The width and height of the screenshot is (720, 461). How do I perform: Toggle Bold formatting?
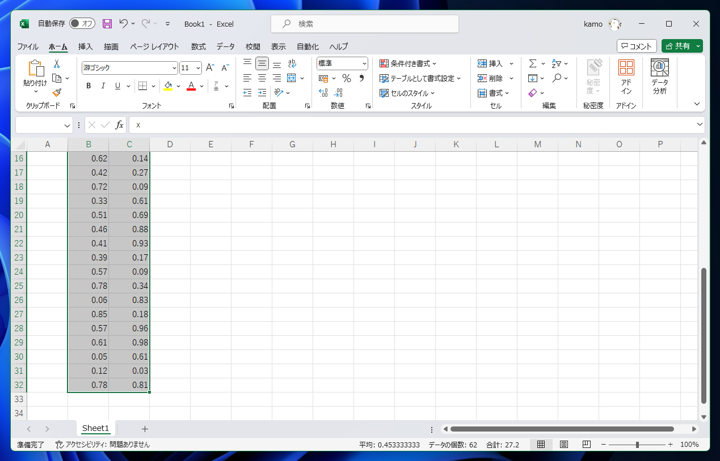point(89,86)
